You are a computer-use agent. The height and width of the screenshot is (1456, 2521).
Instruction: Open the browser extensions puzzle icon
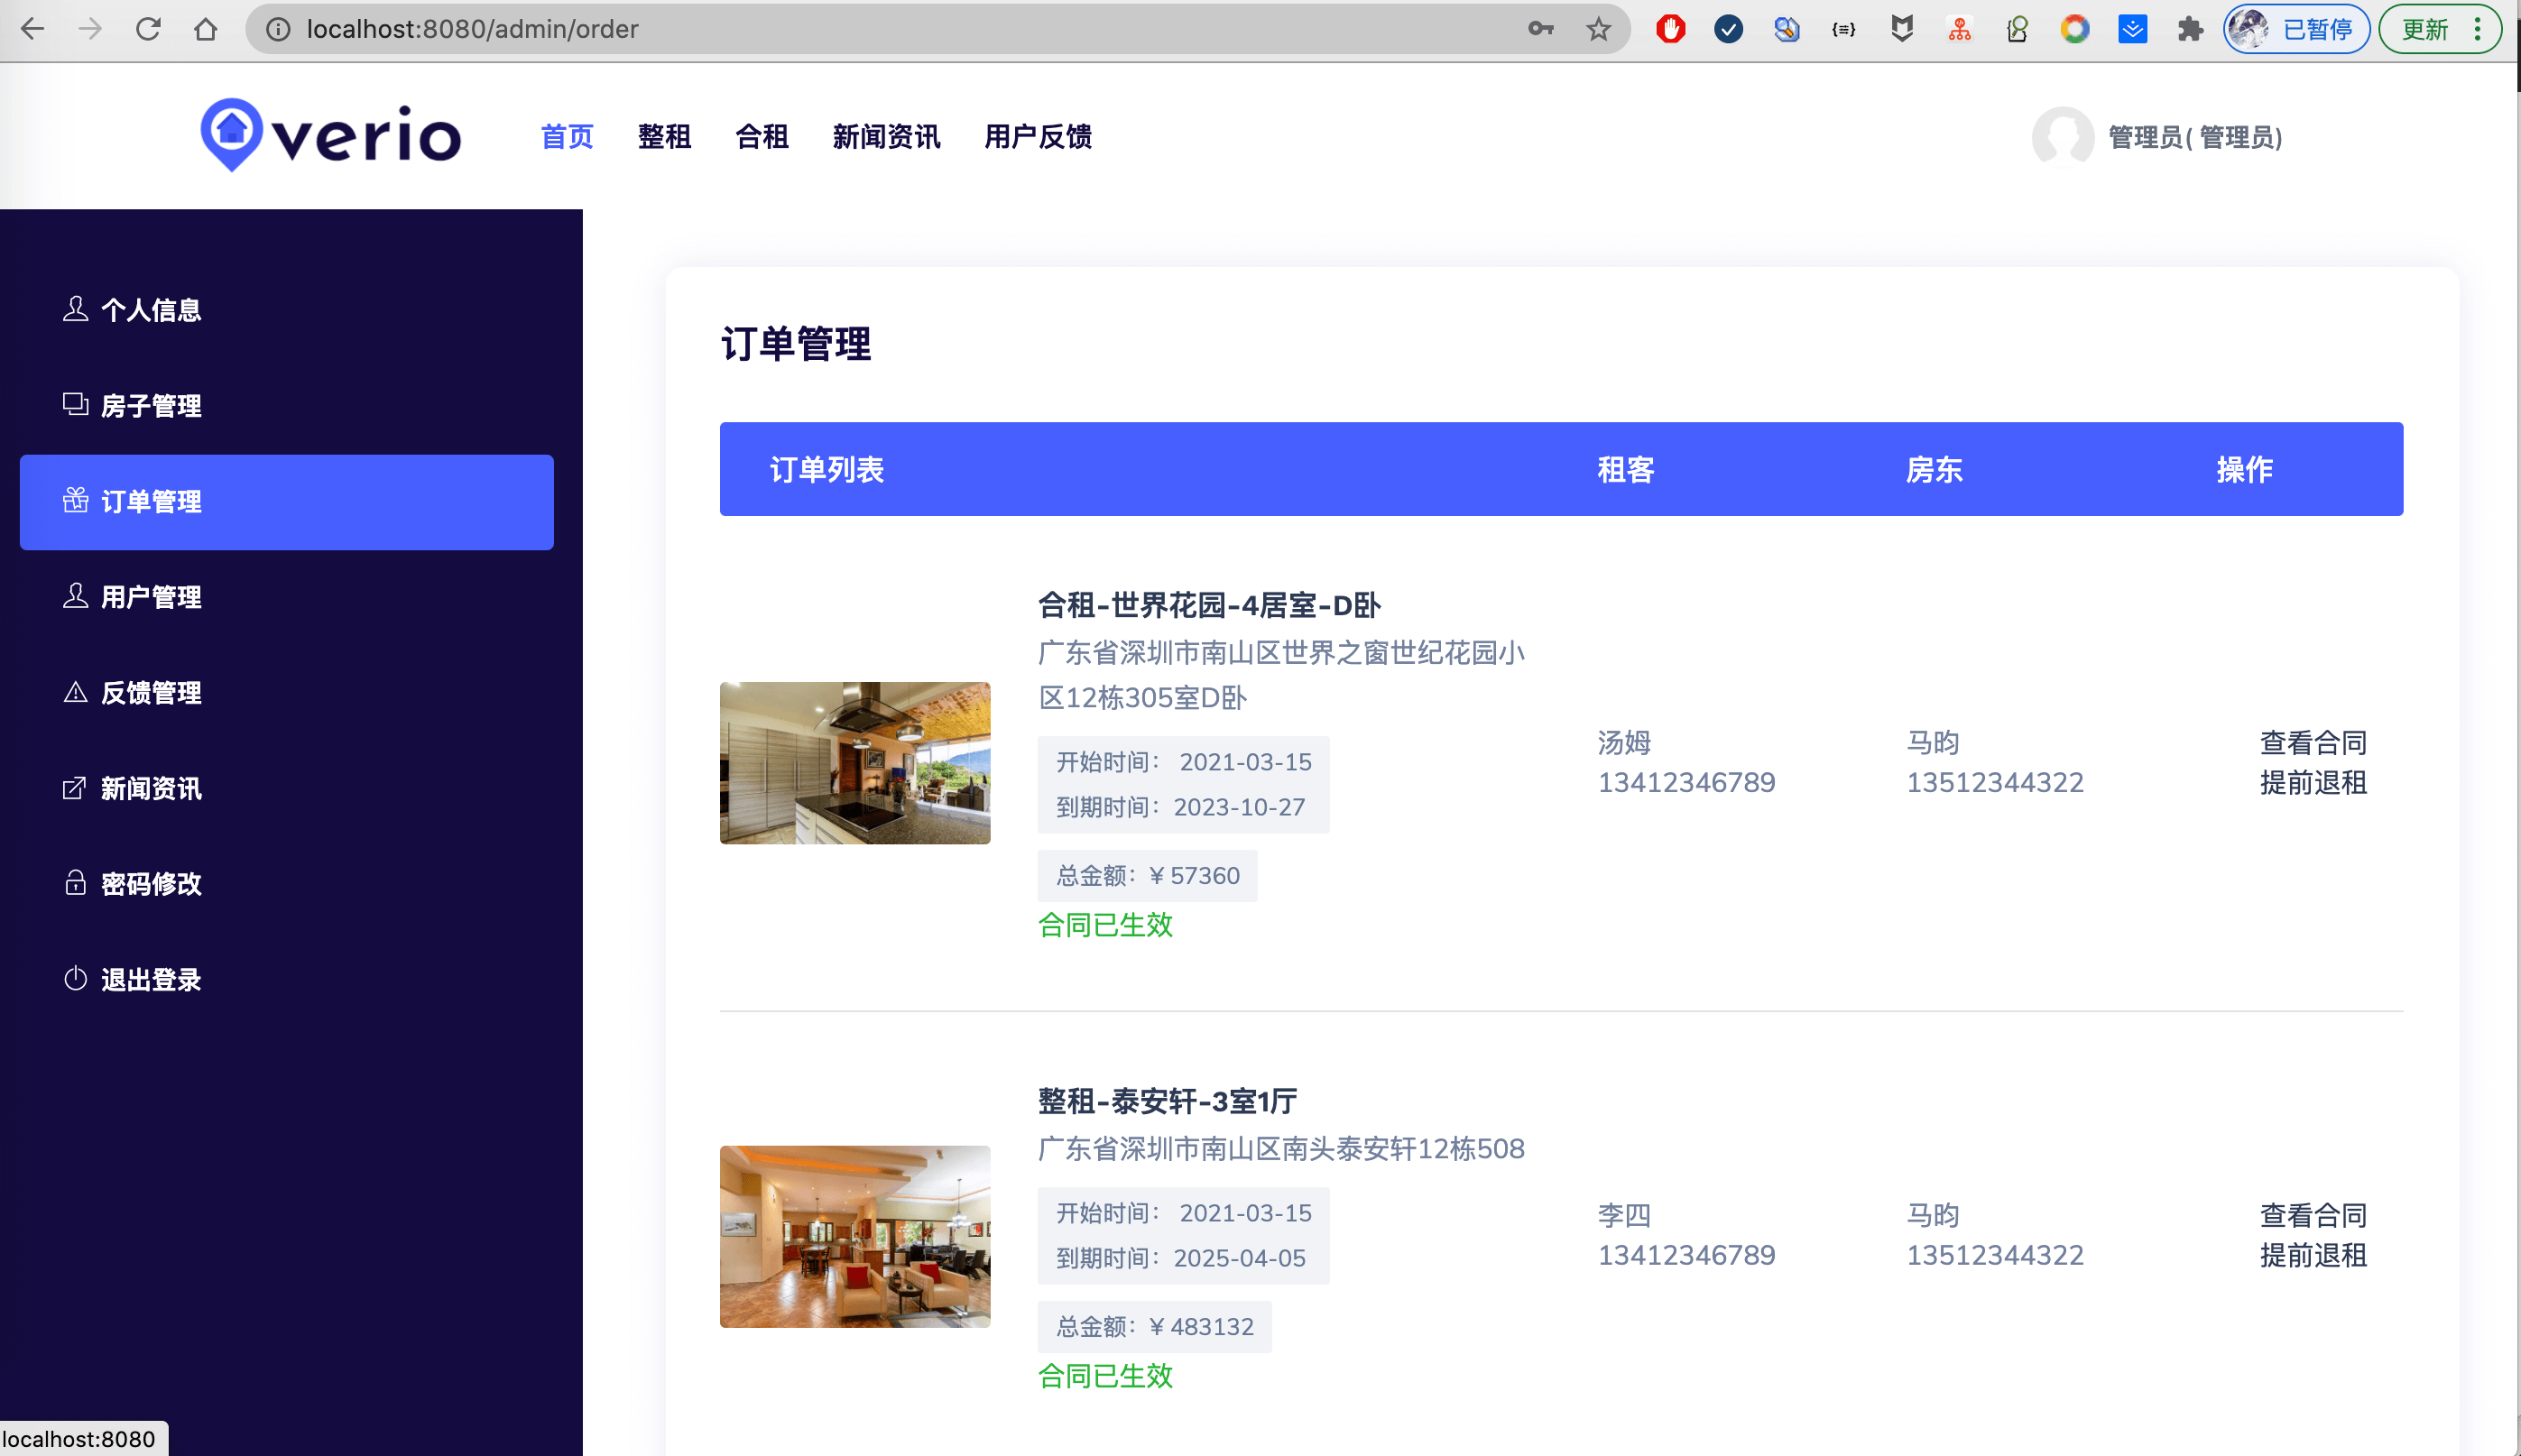[2190, 29]
